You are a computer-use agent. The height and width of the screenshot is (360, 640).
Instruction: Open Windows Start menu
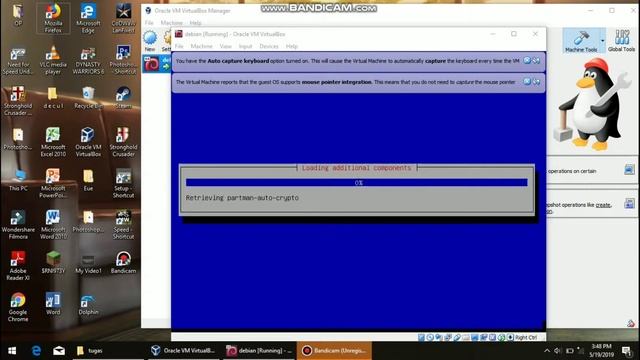click(12, 351)
